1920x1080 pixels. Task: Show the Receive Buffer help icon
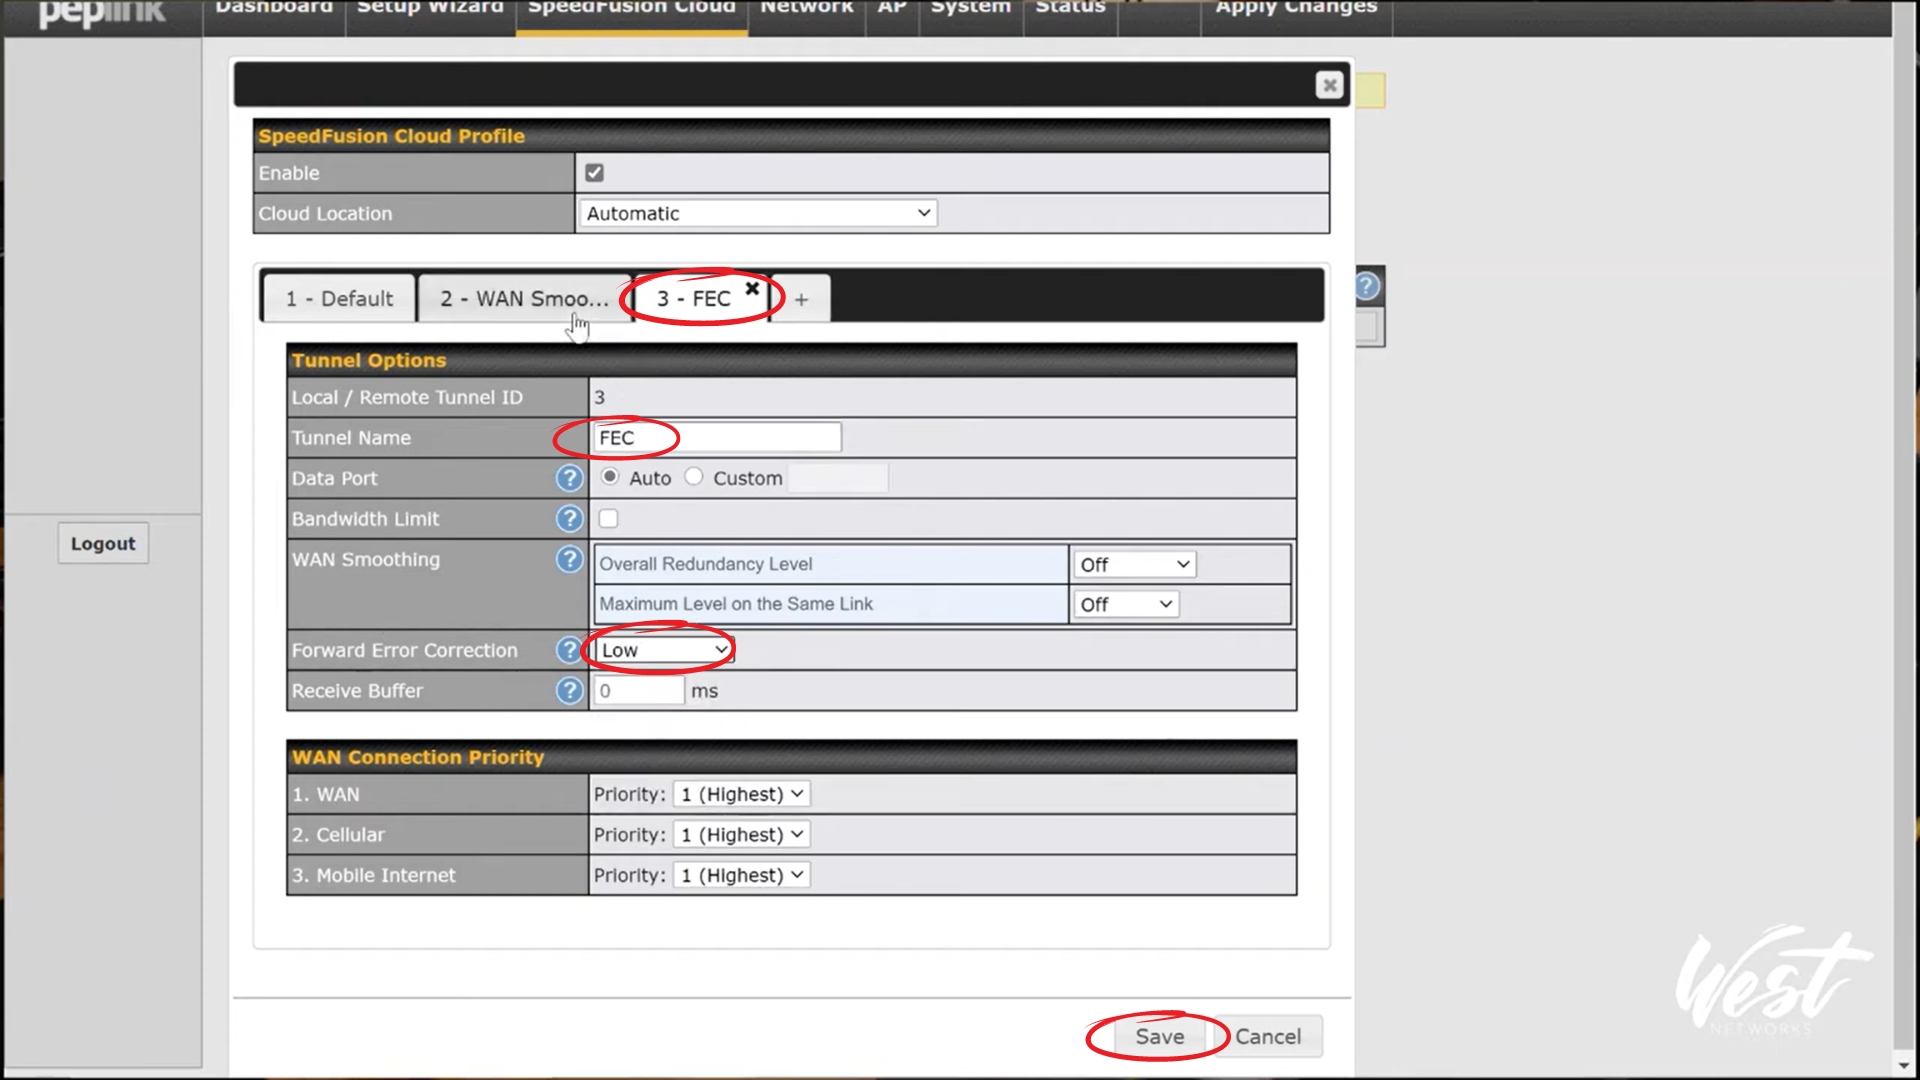click(x=569, y=691)
